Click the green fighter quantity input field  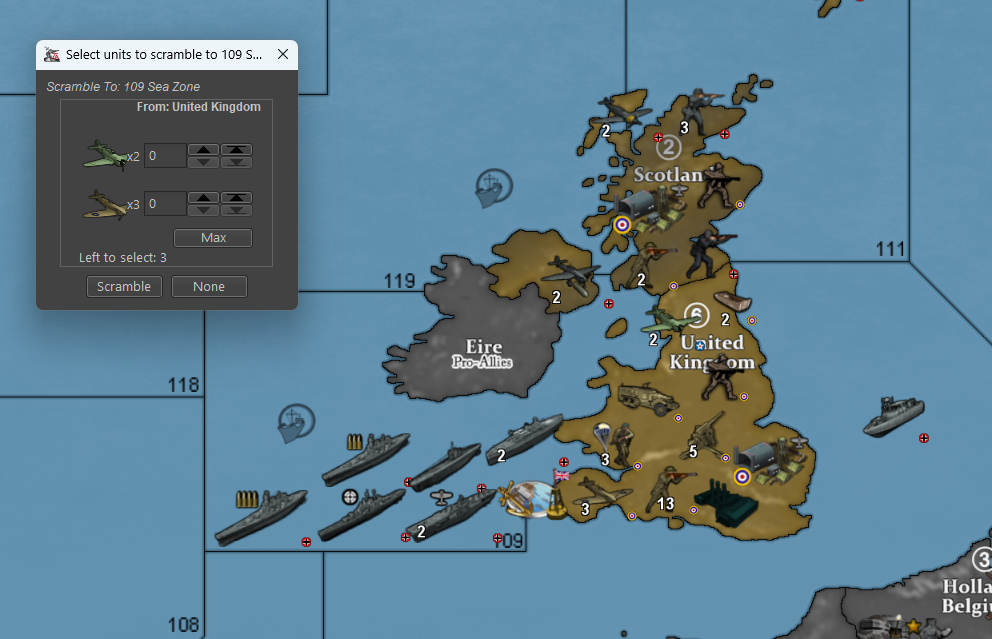click(165, 156)
